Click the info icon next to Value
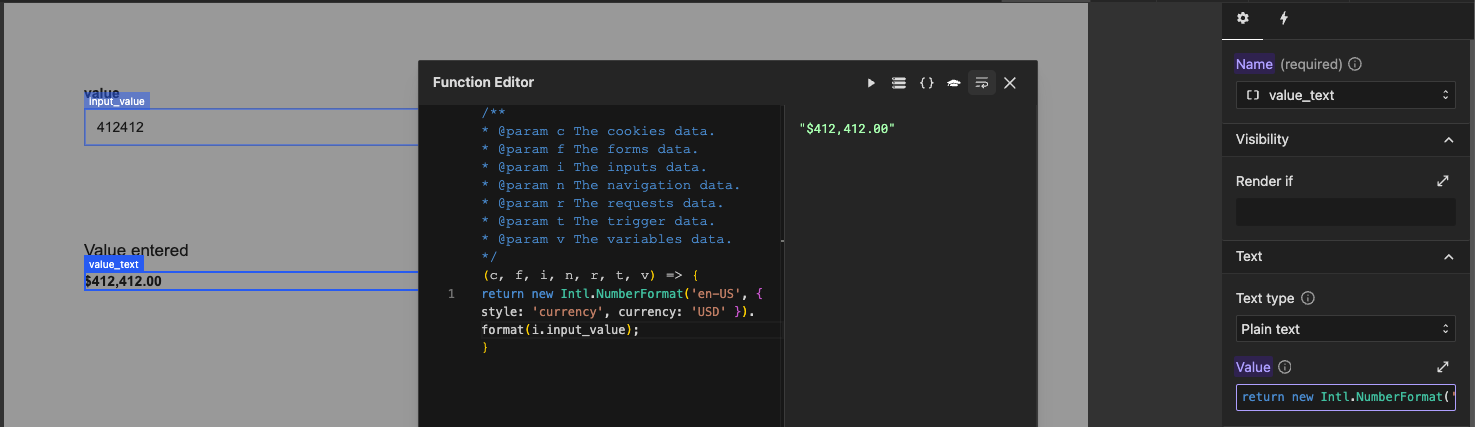 (1286, 367)
